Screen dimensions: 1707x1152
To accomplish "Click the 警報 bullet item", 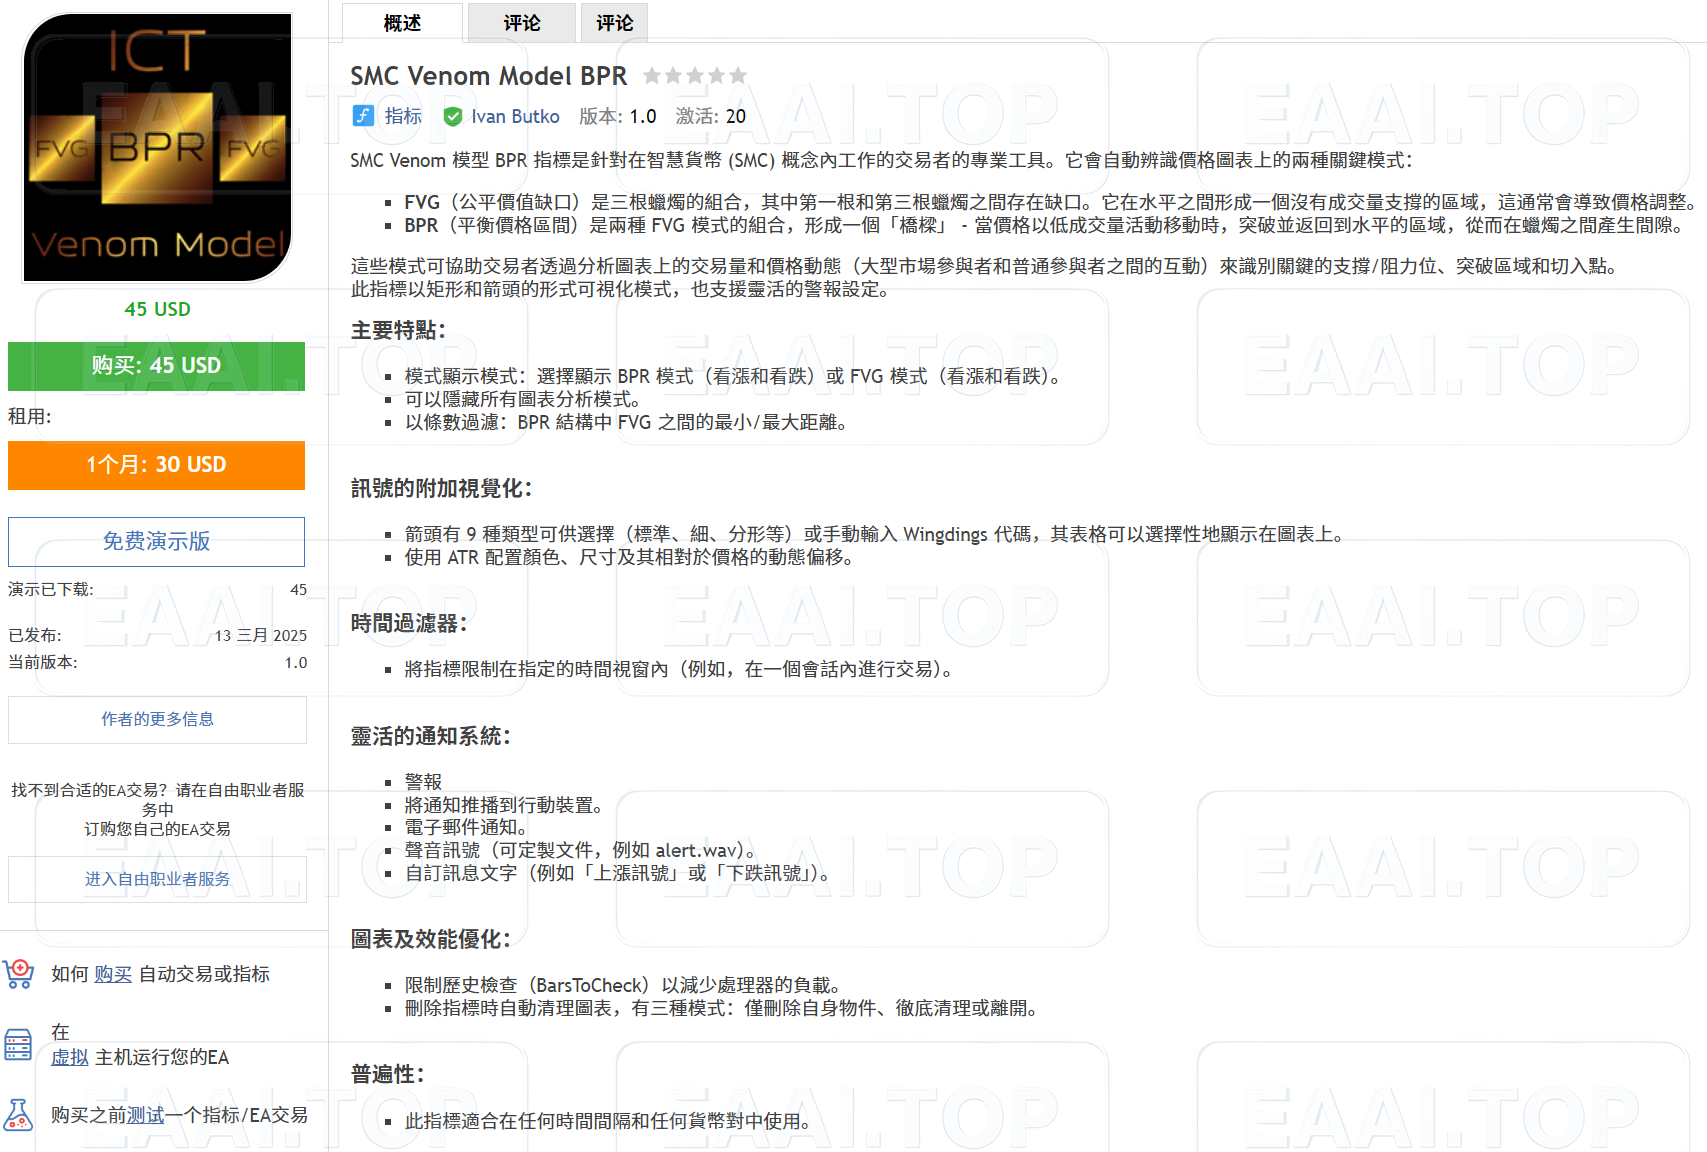I will (x=423, y=782).
